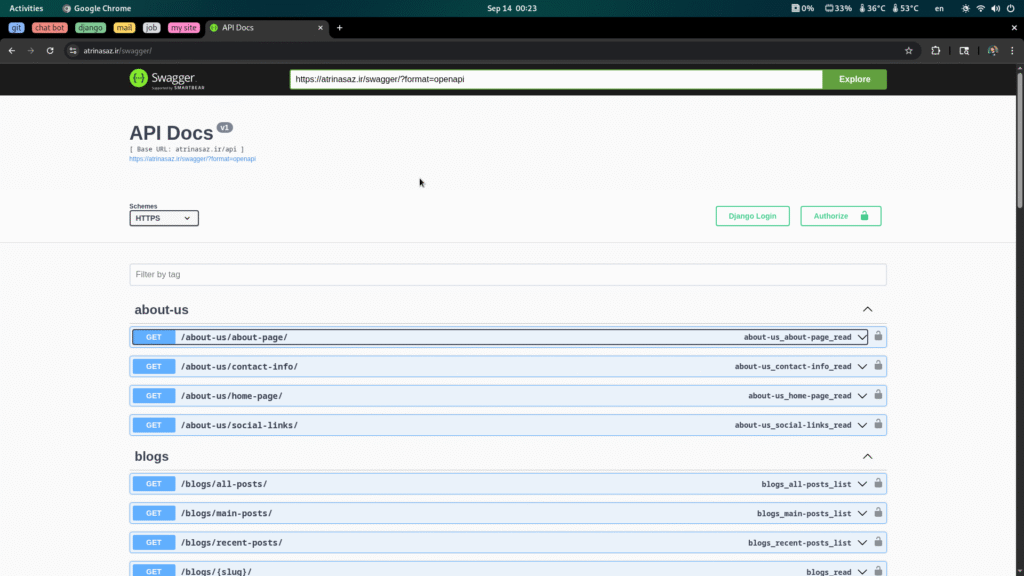Open the swagger openapi format link

click(x=192, y=159)
